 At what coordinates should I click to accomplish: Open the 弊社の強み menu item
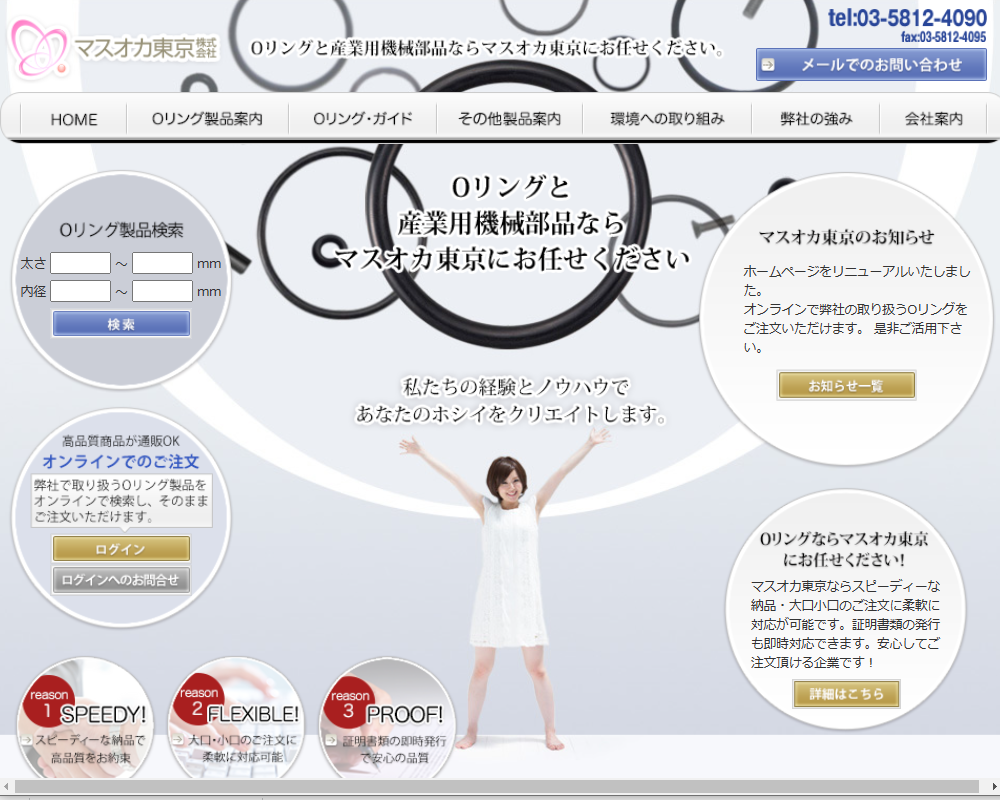pyautogui.click(x=816, y=119)
